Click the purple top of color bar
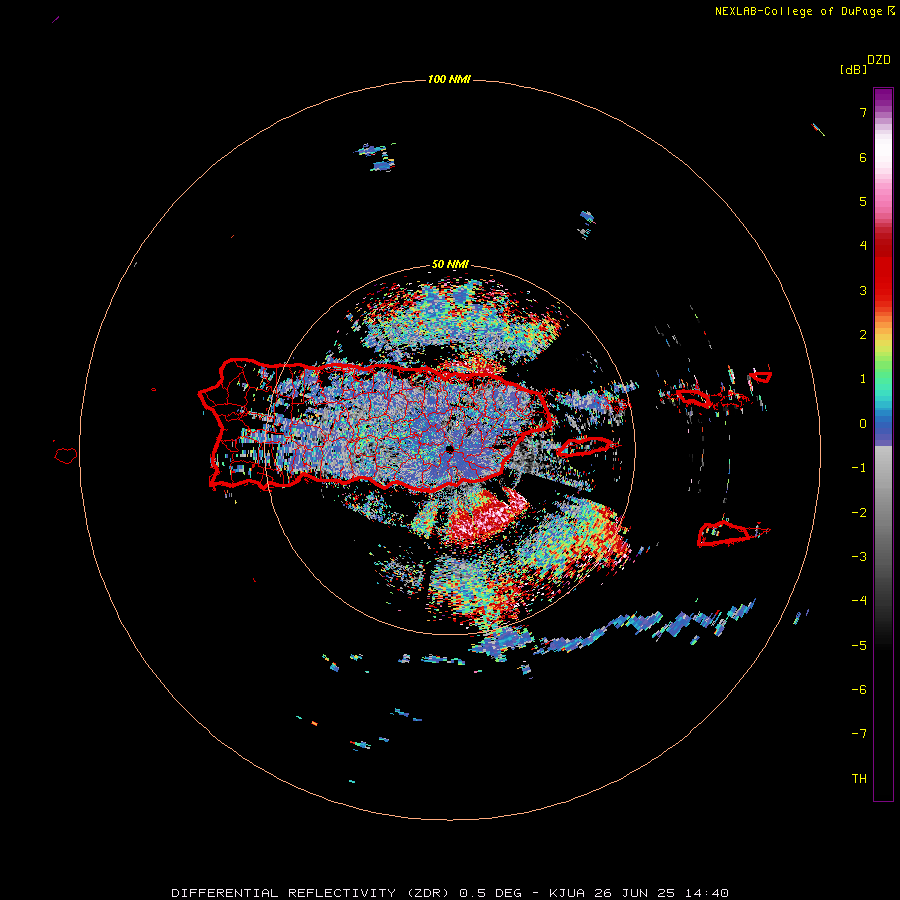This screenshot has height=900, width=900. (883, 98)
